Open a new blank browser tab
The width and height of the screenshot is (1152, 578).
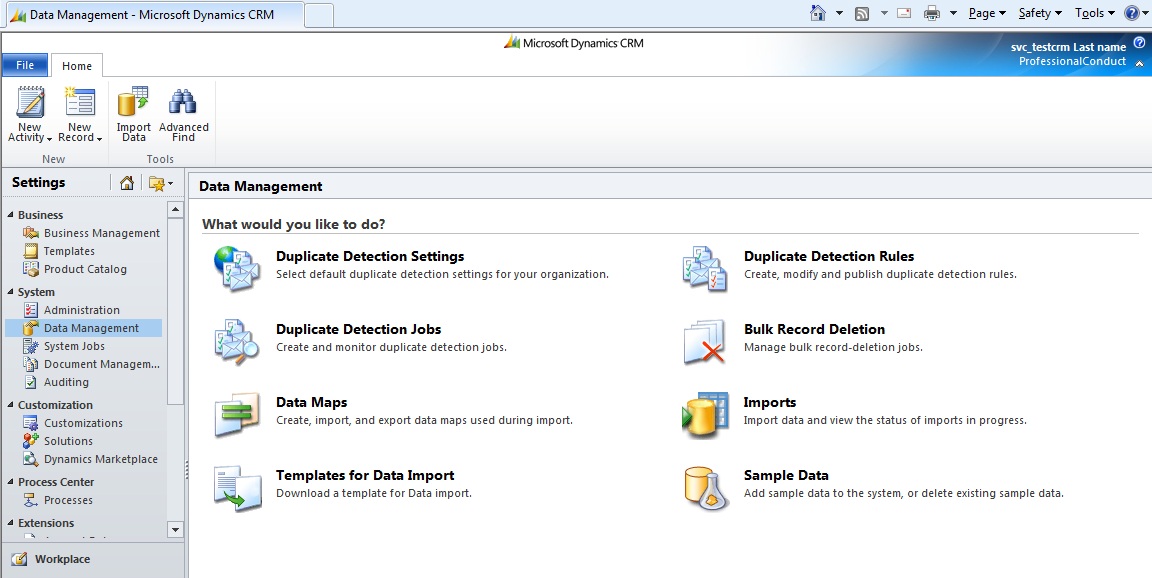click(x=318, y=15)
